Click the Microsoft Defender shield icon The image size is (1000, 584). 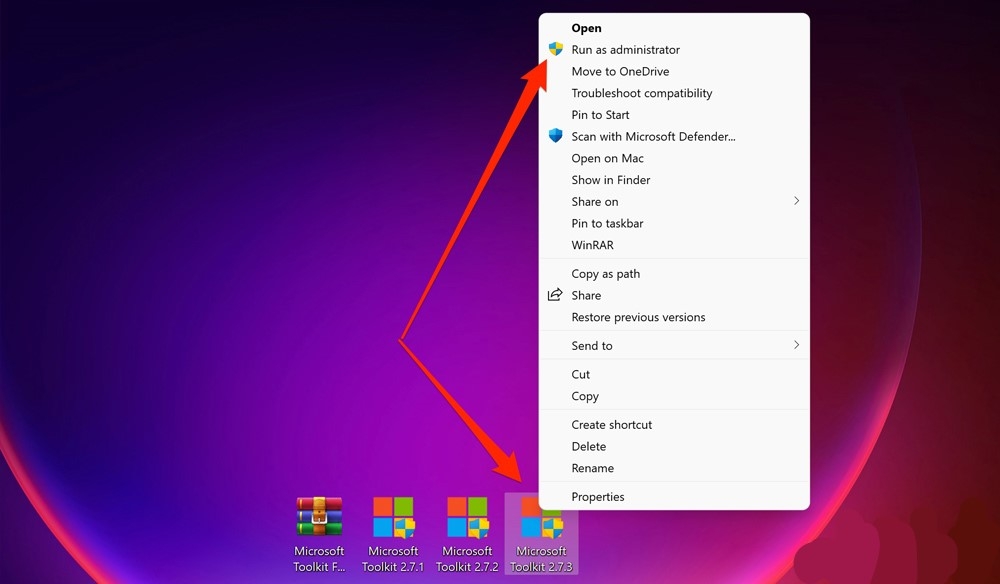[x=555, y=136]
